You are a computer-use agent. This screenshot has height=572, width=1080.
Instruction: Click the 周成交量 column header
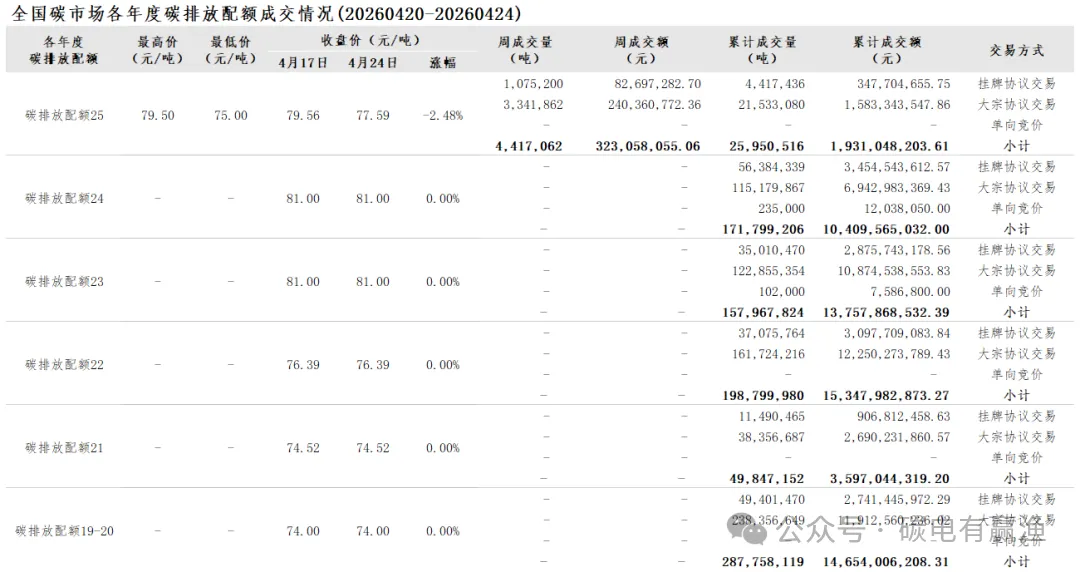(525, 50)
